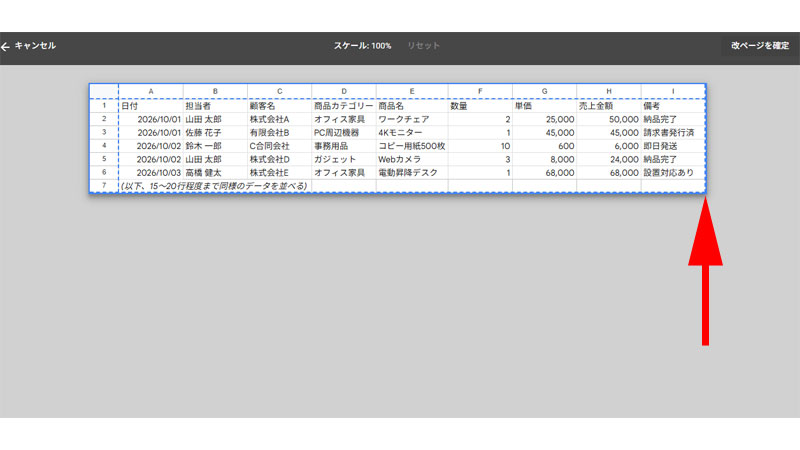Screen dimensions: 800x450
Task: Select the row 1 header number
Action: coord(104,106)
